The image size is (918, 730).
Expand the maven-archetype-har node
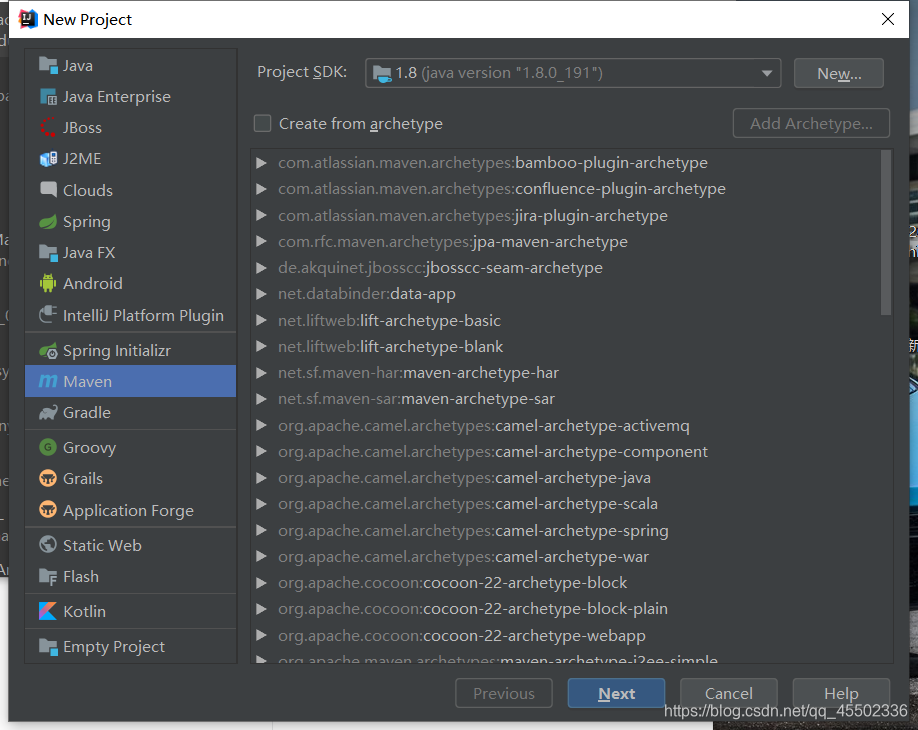[x=261, y=373]
